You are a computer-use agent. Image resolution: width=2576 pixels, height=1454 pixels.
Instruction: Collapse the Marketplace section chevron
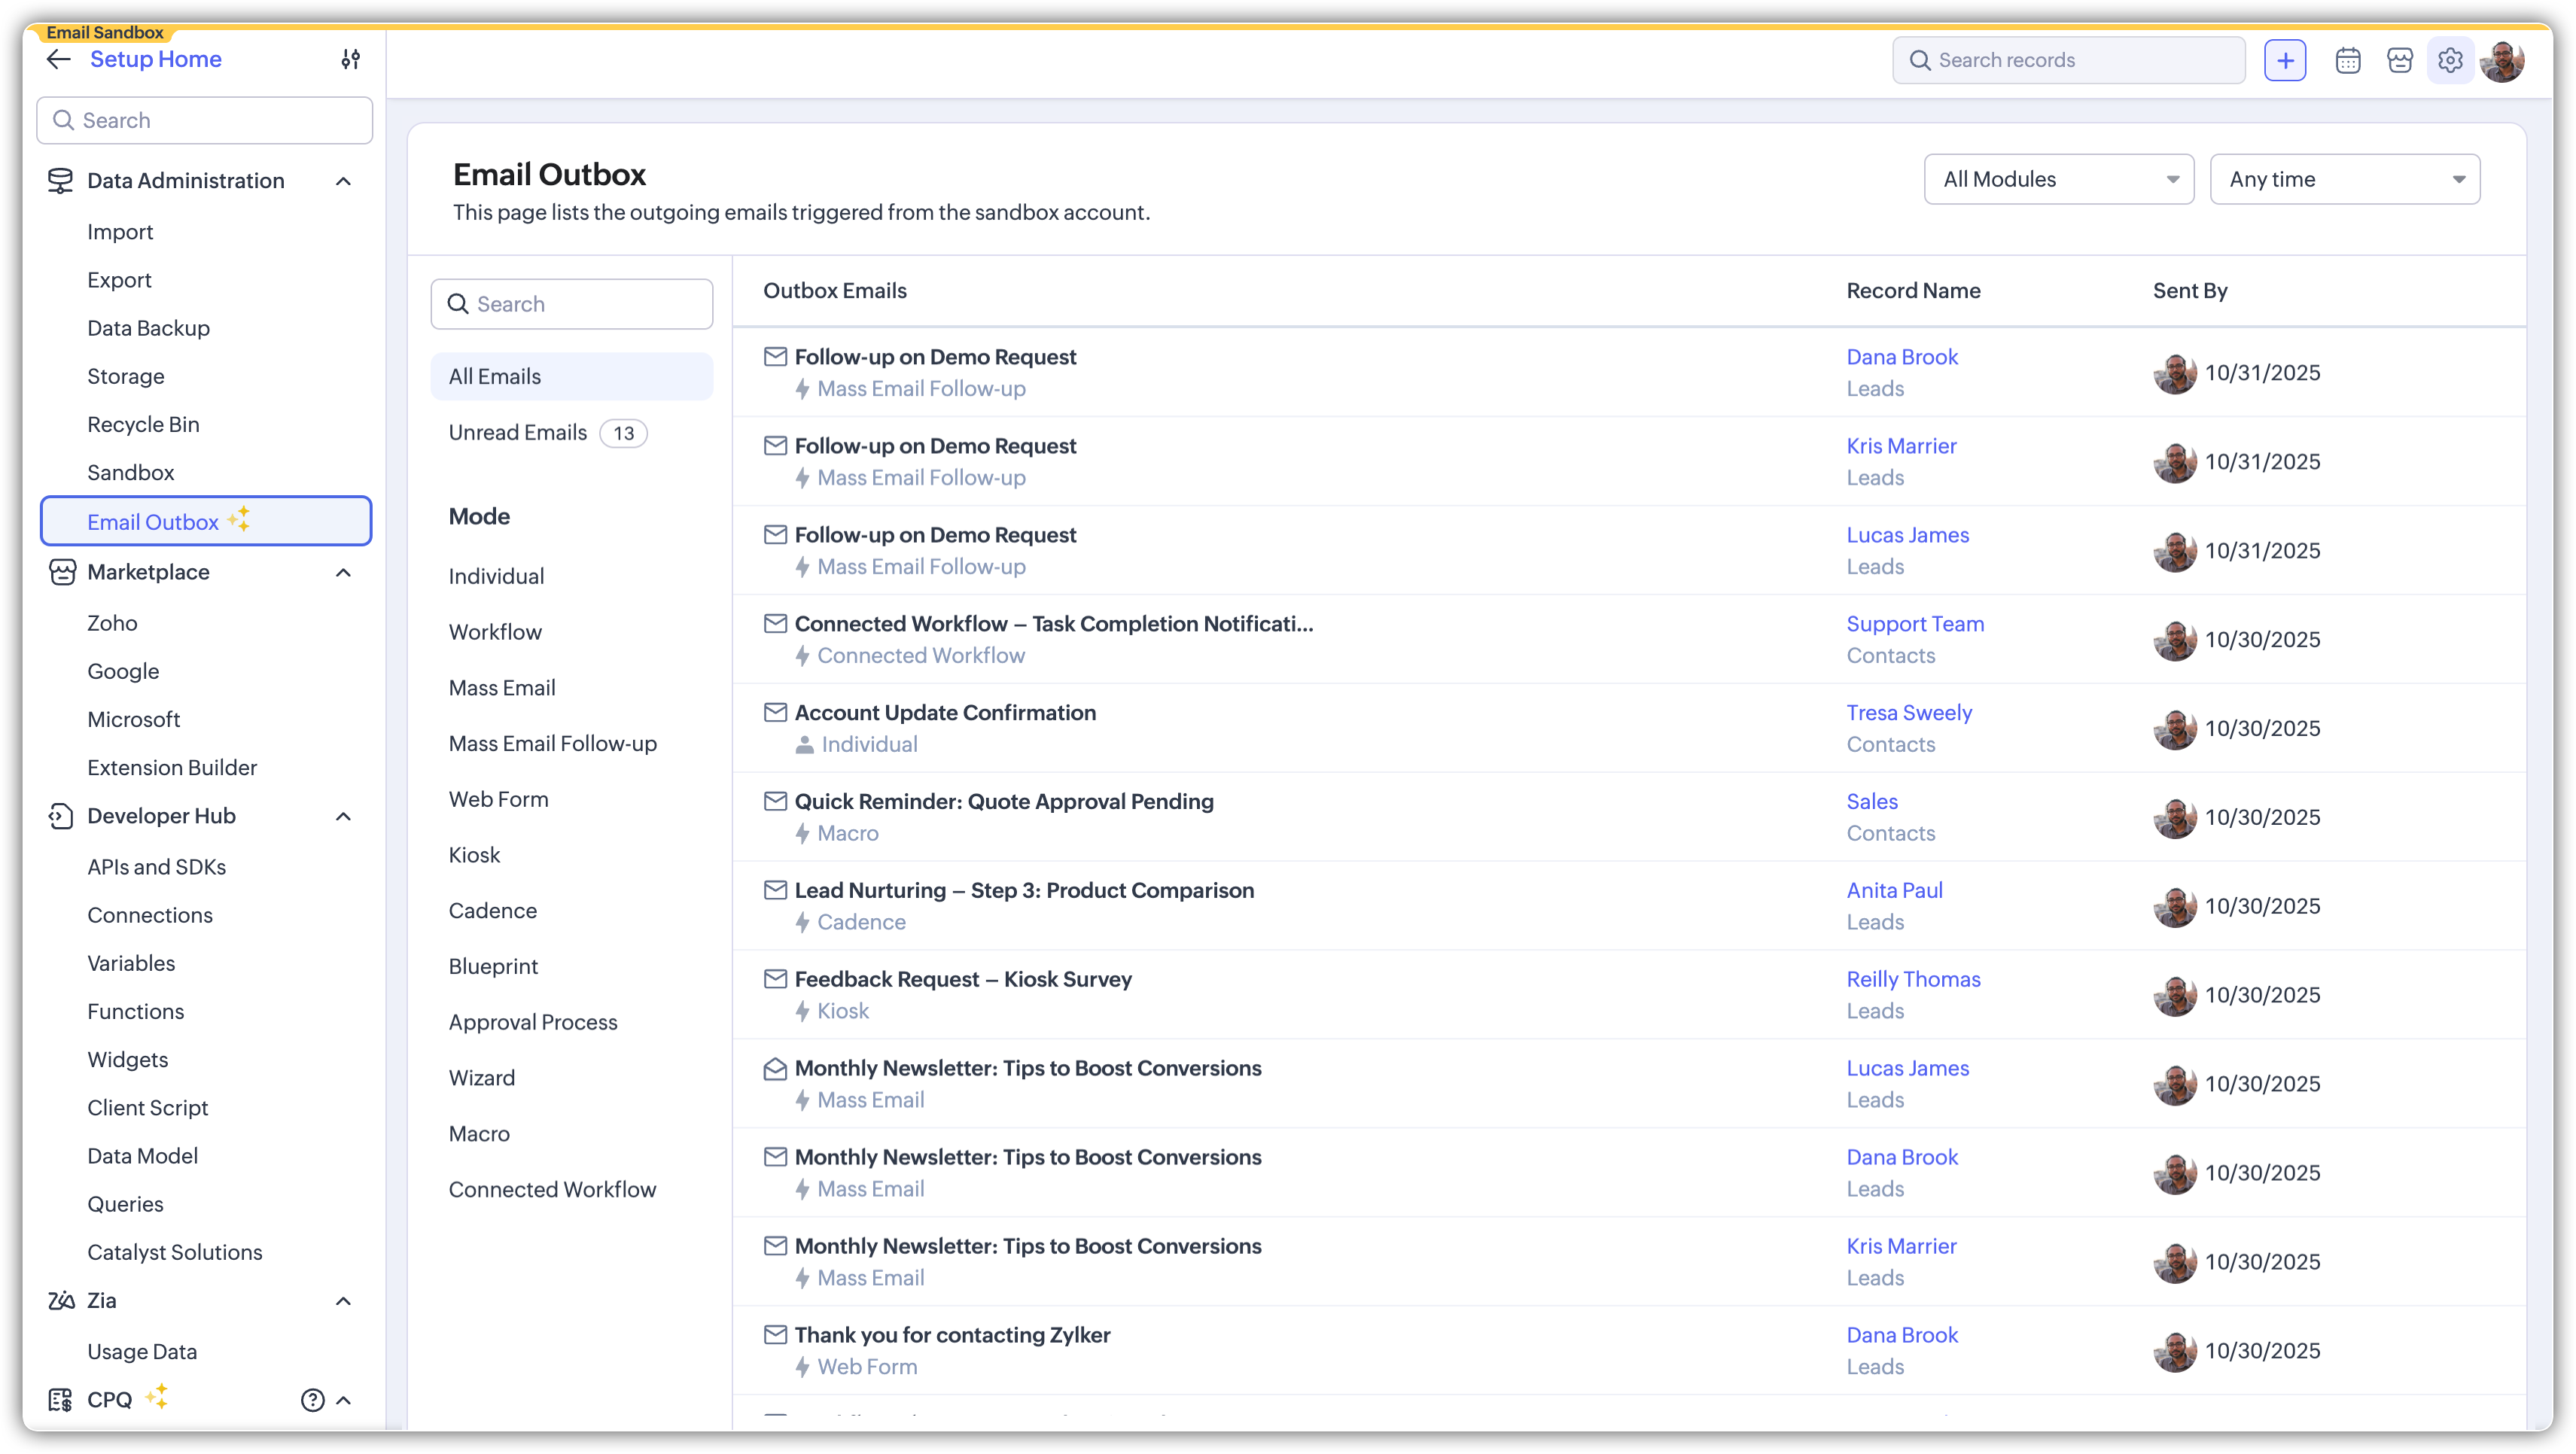(x=343, y=573)
